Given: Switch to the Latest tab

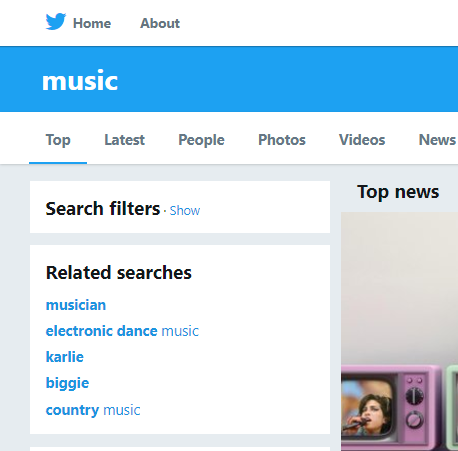Looking at the screenshot, I should coord(124,140).
